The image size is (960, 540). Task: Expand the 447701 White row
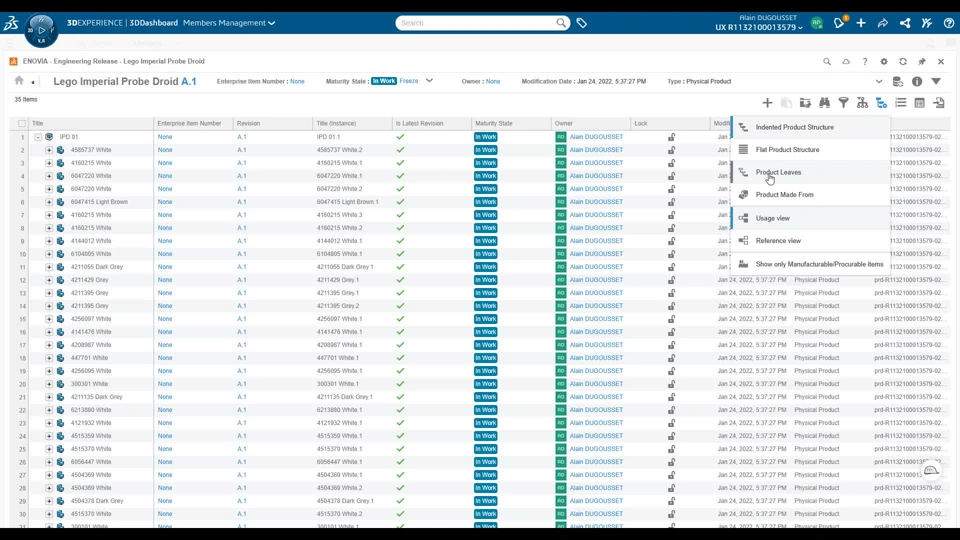tap(49, 358)
